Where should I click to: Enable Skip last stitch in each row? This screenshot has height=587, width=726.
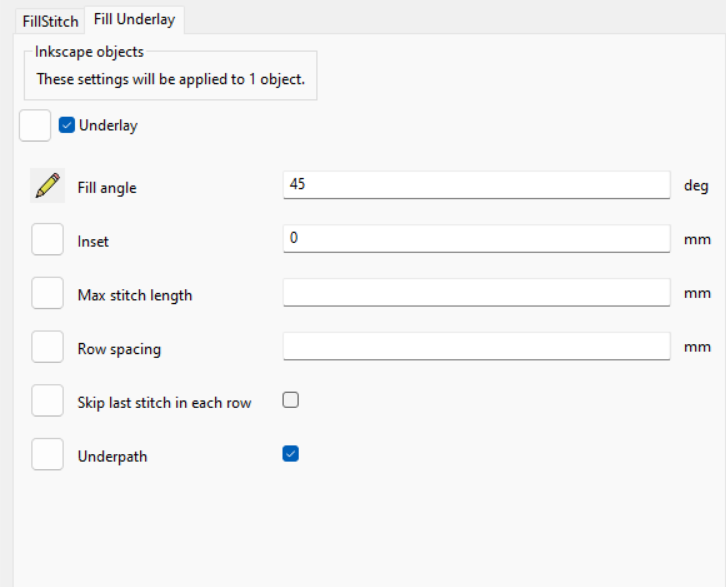(x=290, y=400)
